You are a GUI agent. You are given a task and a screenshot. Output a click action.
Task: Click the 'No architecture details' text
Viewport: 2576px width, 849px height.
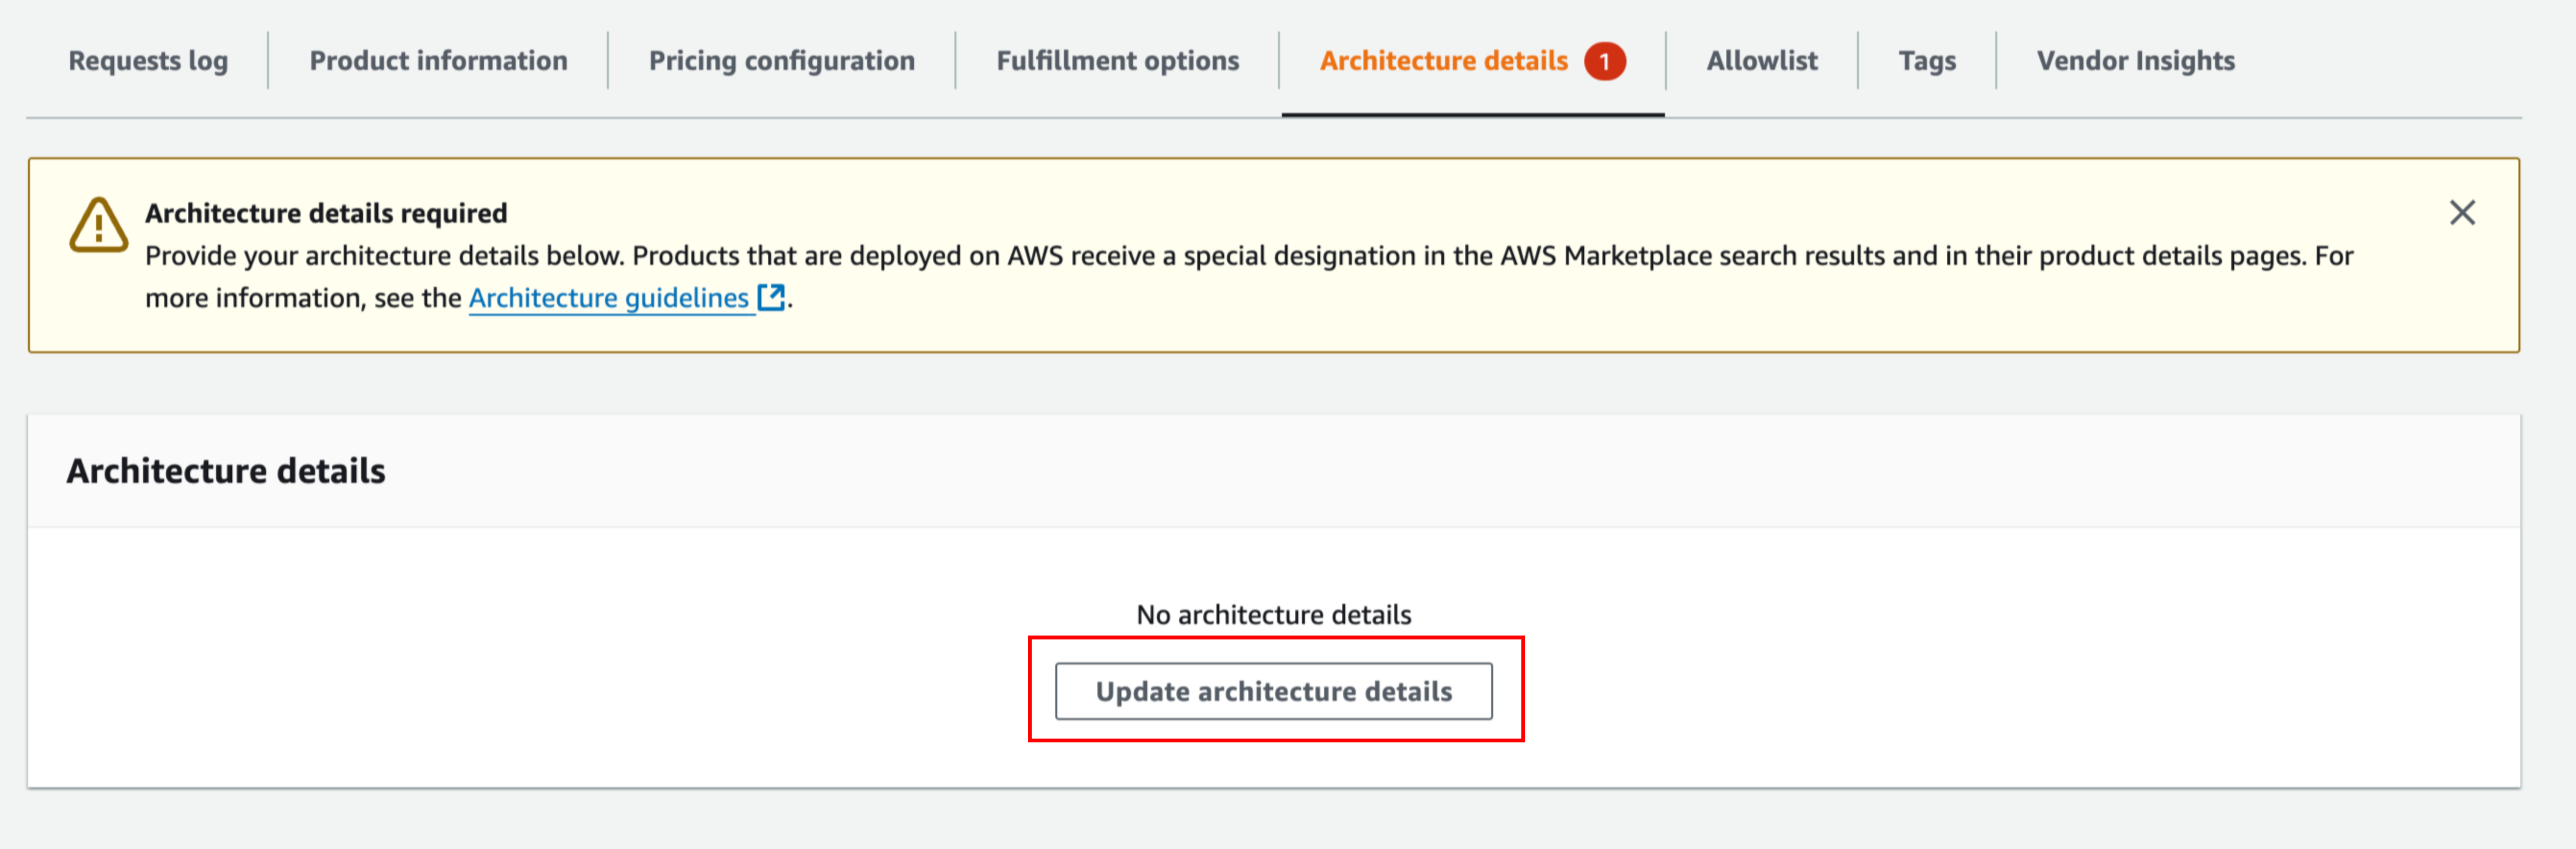coord(1273,614)
